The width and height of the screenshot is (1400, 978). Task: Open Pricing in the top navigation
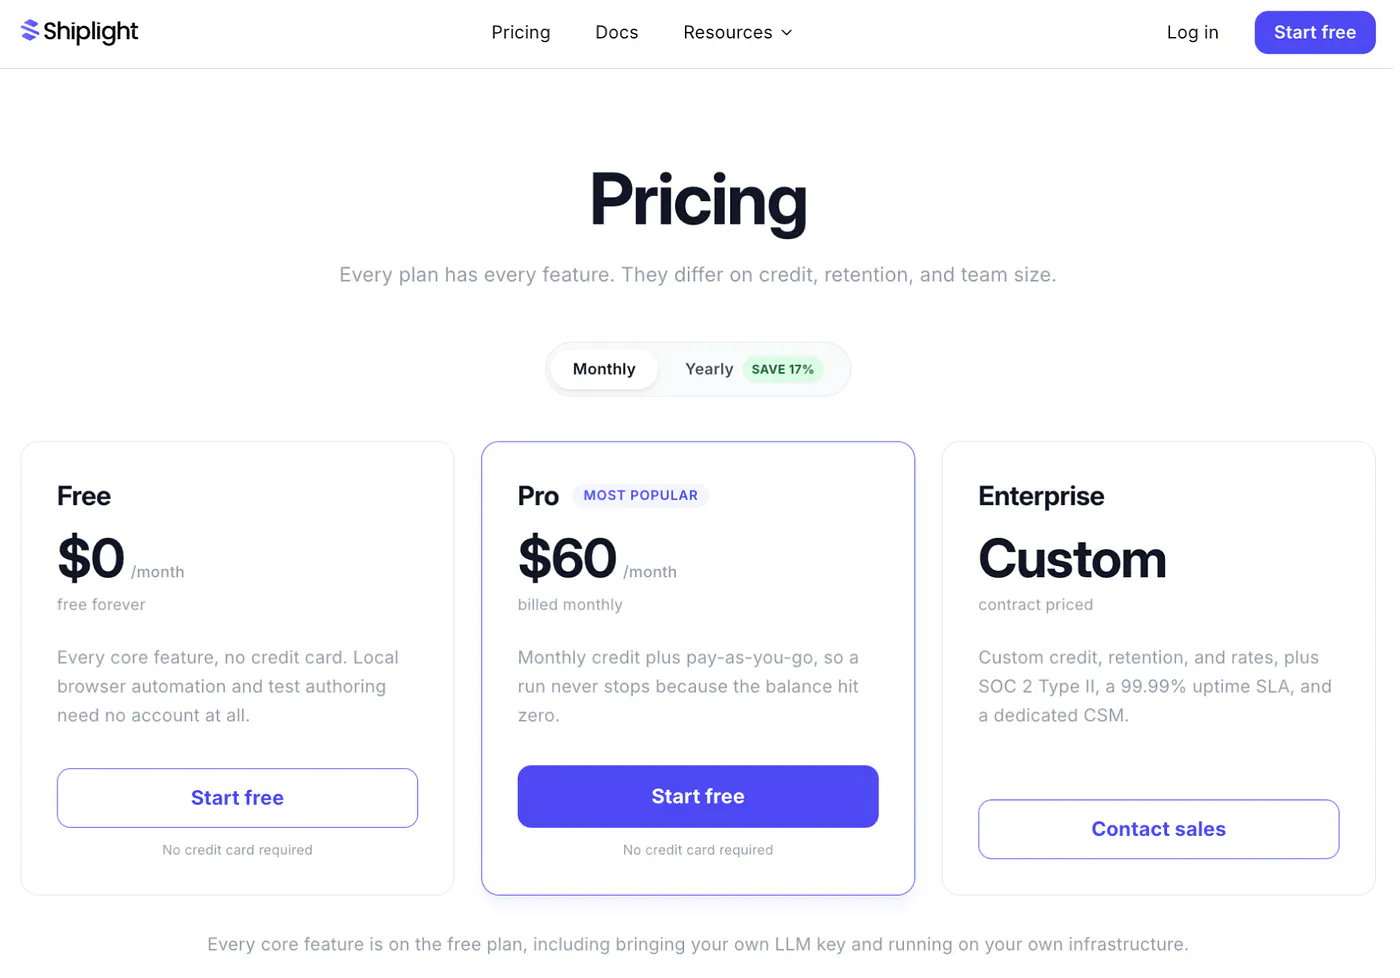(x=521, y=32)
